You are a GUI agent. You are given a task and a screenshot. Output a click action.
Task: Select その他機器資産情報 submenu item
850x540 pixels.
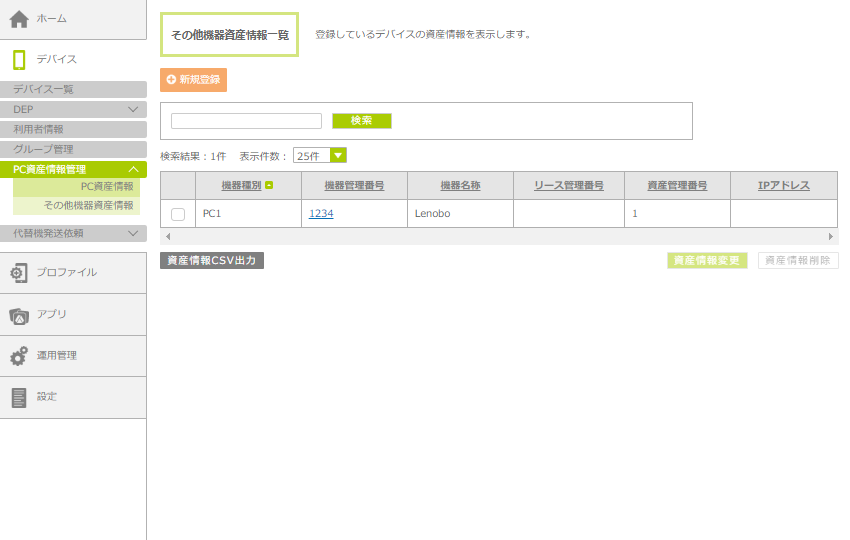(88, 205)
